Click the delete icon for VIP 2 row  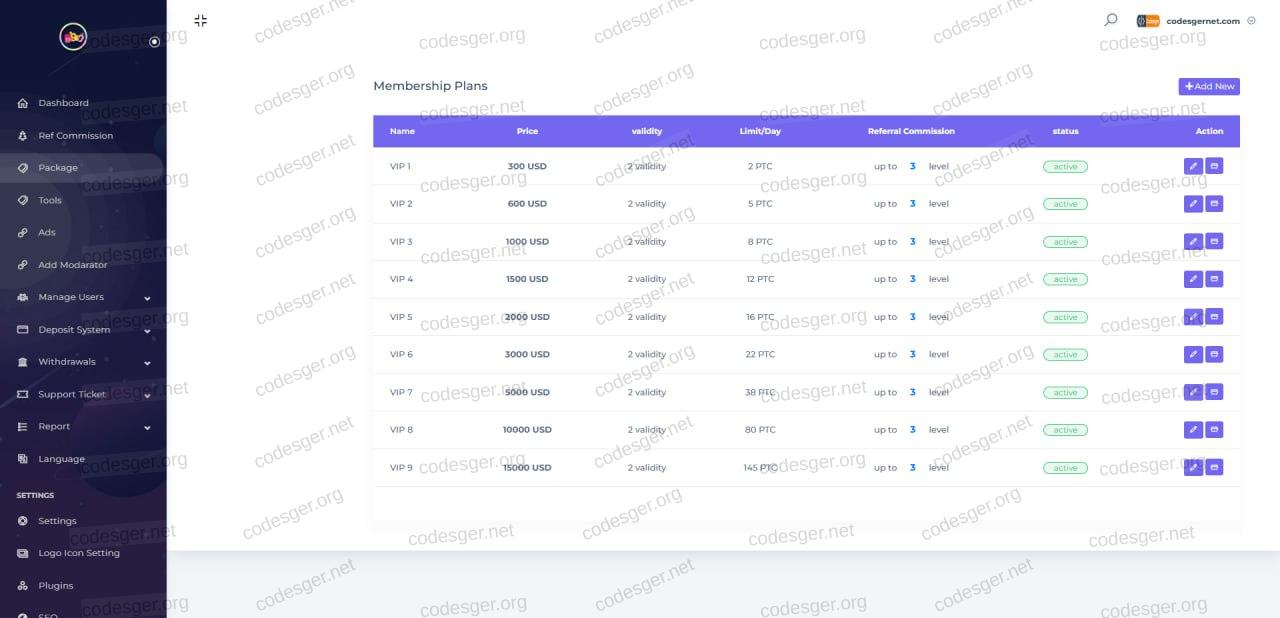(1214, 204)
